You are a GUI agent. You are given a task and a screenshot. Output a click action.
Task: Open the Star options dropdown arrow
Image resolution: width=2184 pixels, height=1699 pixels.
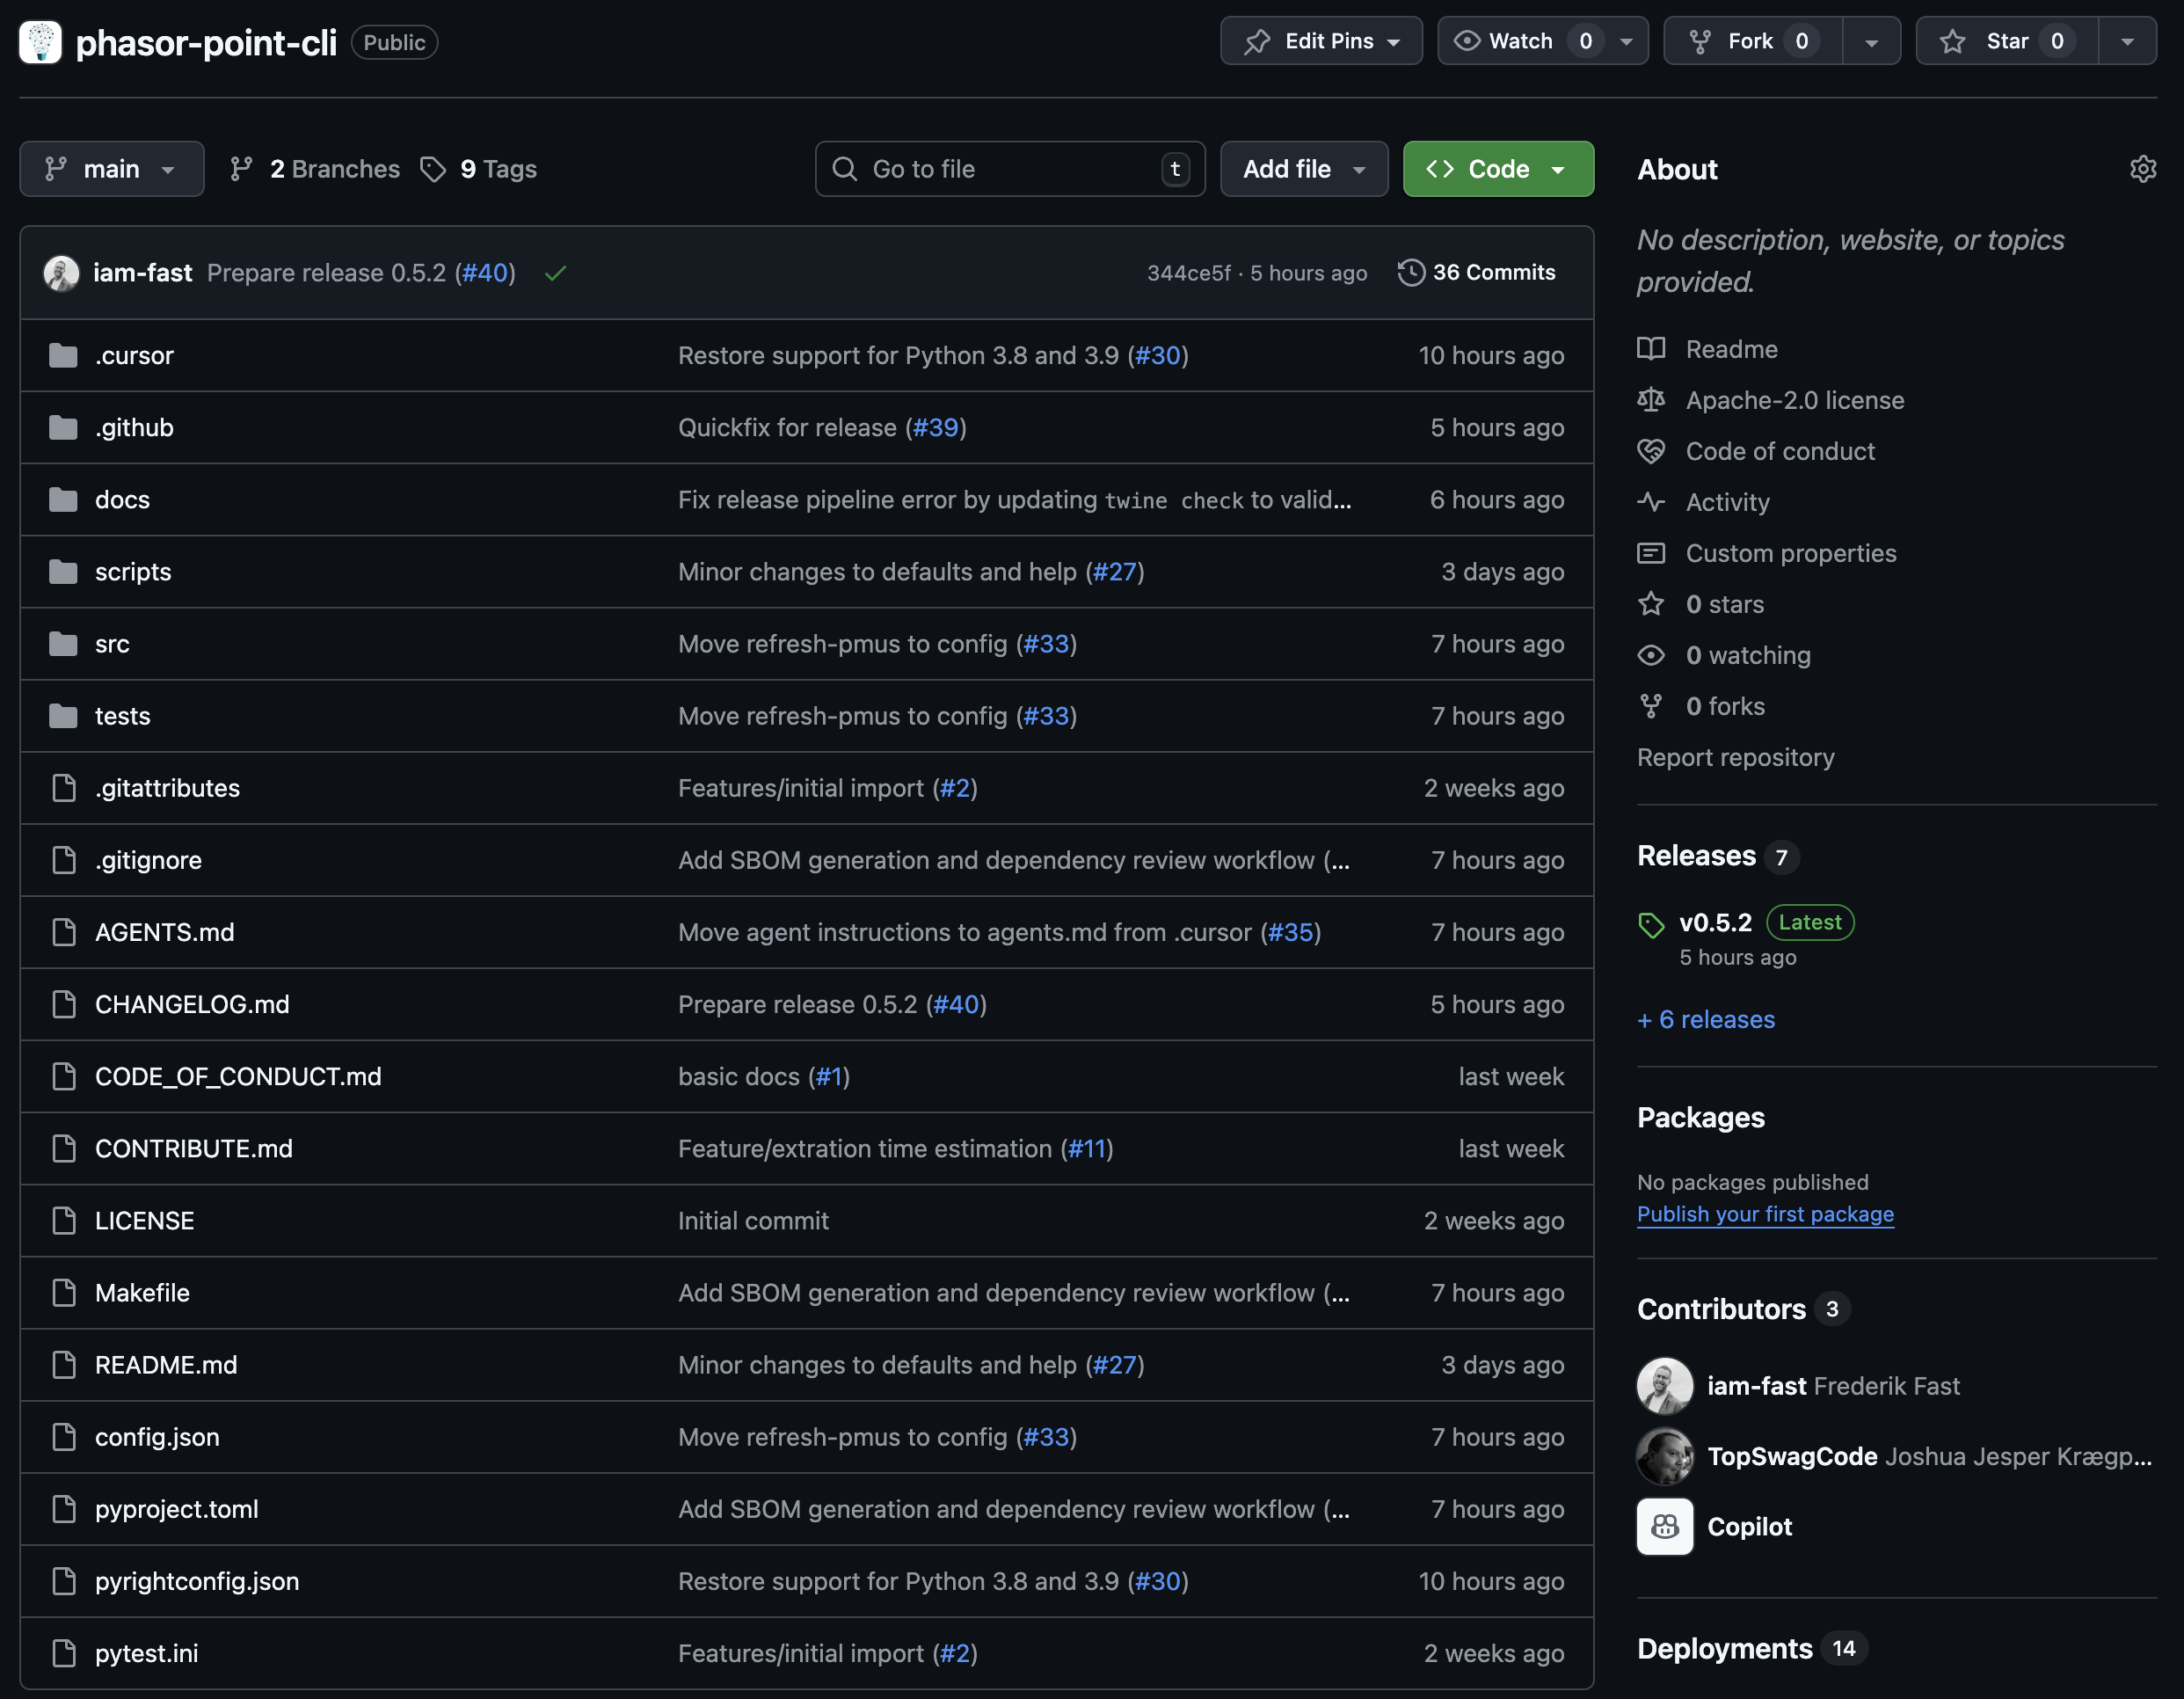(2127, 41)
